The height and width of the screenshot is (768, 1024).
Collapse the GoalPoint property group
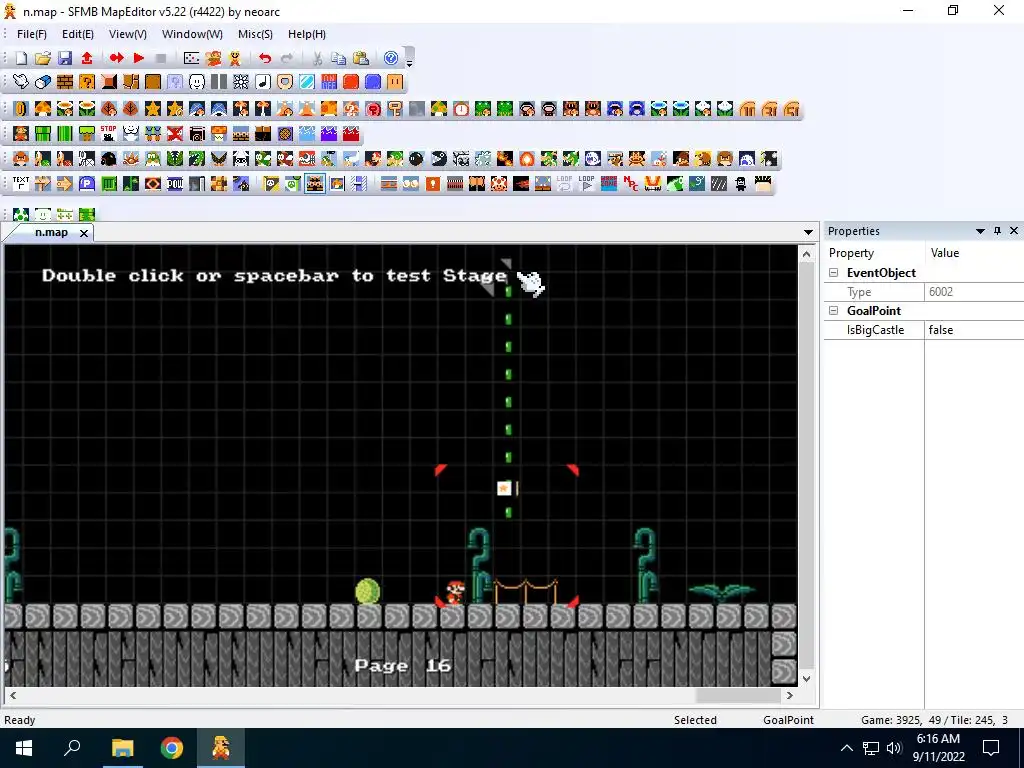click(833, 311)
